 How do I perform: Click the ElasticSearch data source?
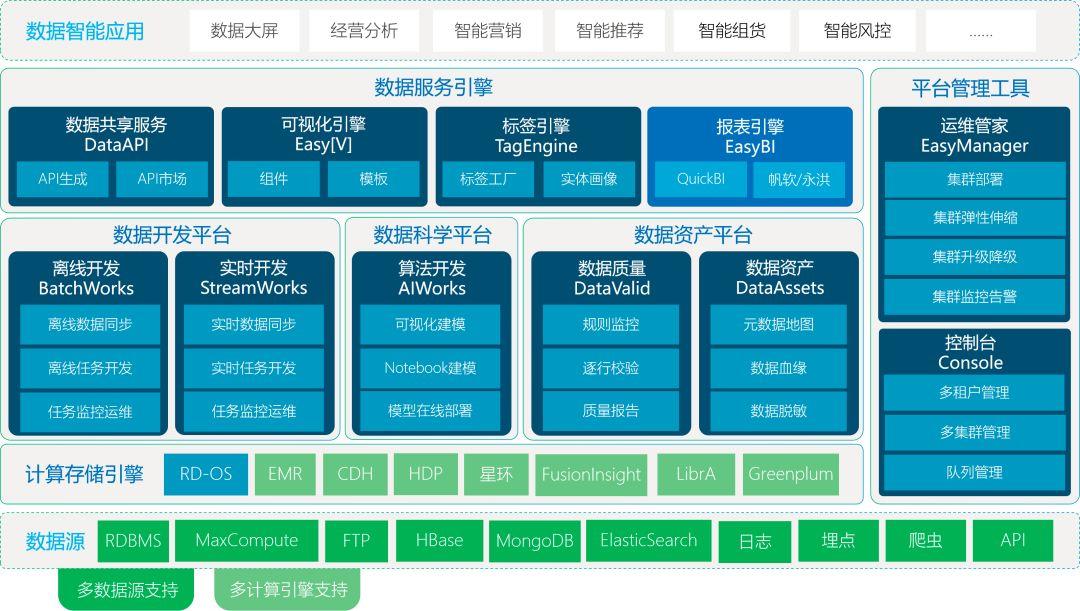click(x=649, y=541)
